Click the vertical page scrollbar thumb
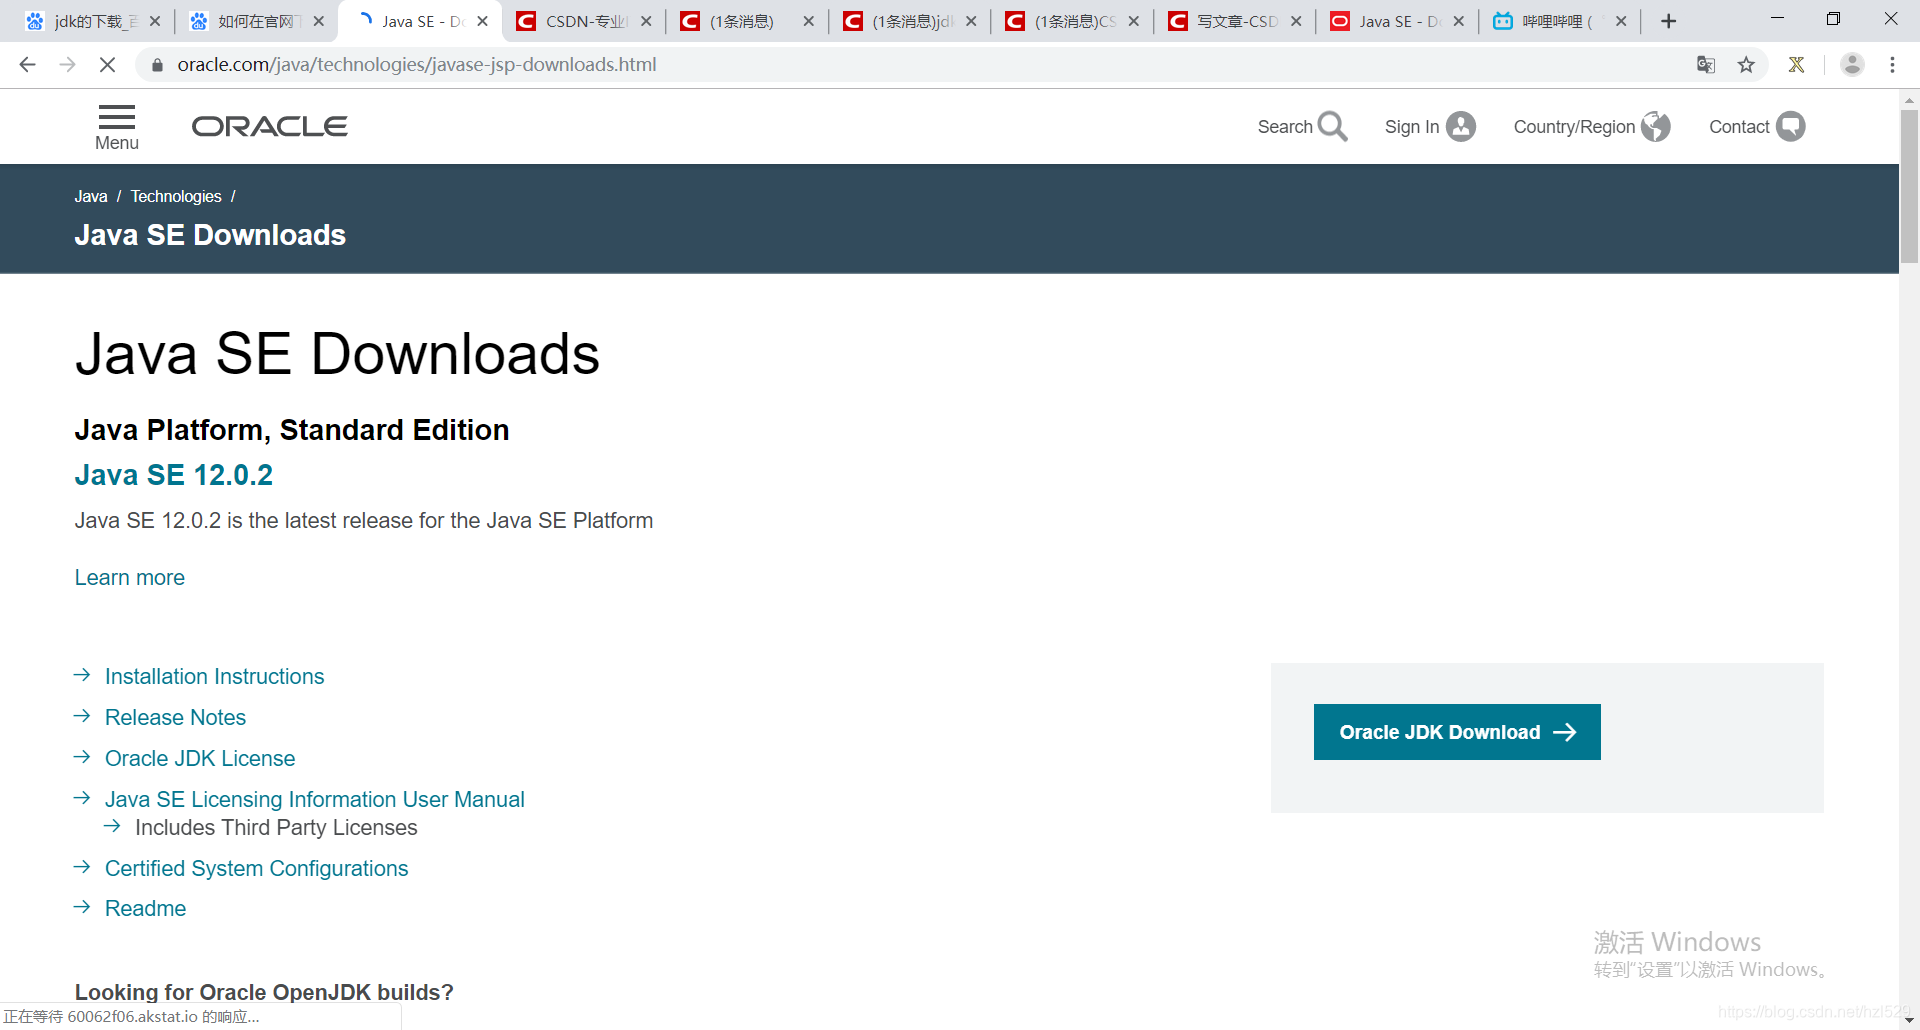Viewport: 1920px width, 1030px height. click(1909, 186)
